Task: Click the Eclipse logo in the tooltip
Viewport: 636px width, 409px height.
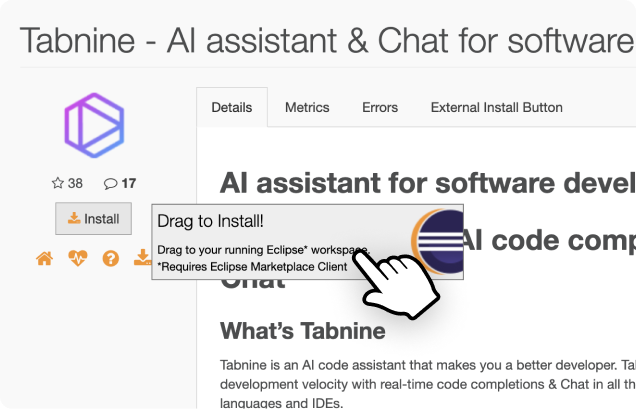Action: pos(438,242)
